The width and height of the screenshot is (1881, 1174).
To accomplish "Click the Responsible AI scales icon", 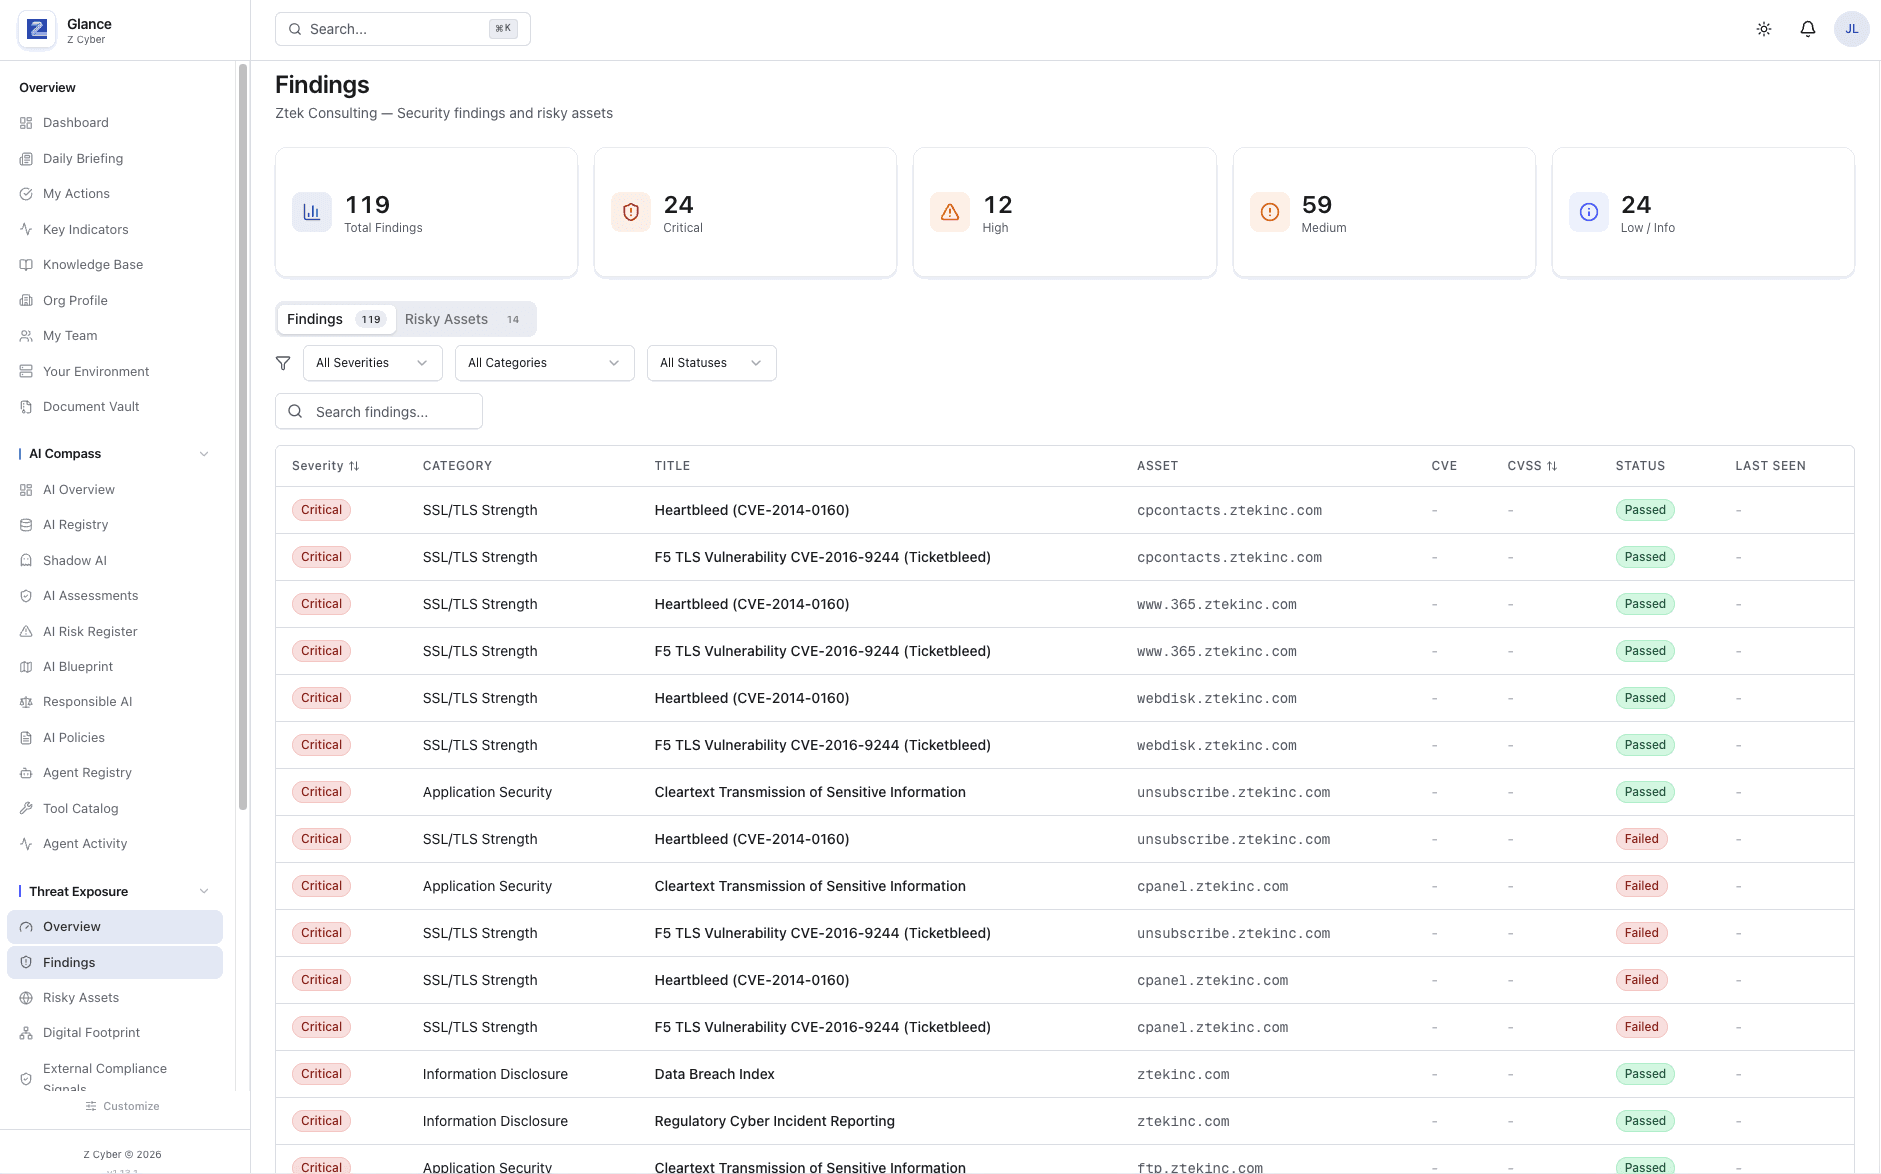I will 26,702.
